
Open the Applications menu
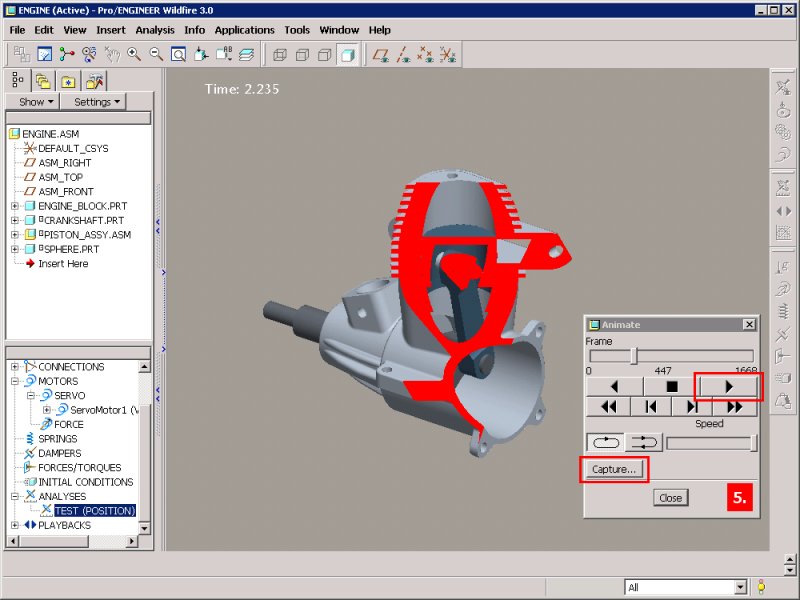[244, 30]
